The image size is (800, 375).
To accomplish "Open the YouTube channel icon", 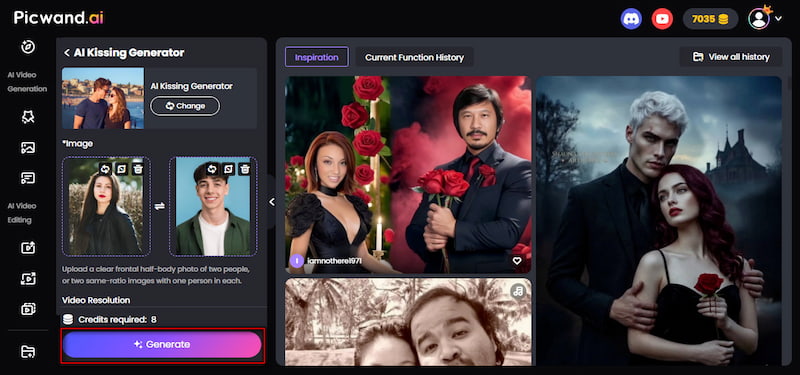I will click(662, 19).
